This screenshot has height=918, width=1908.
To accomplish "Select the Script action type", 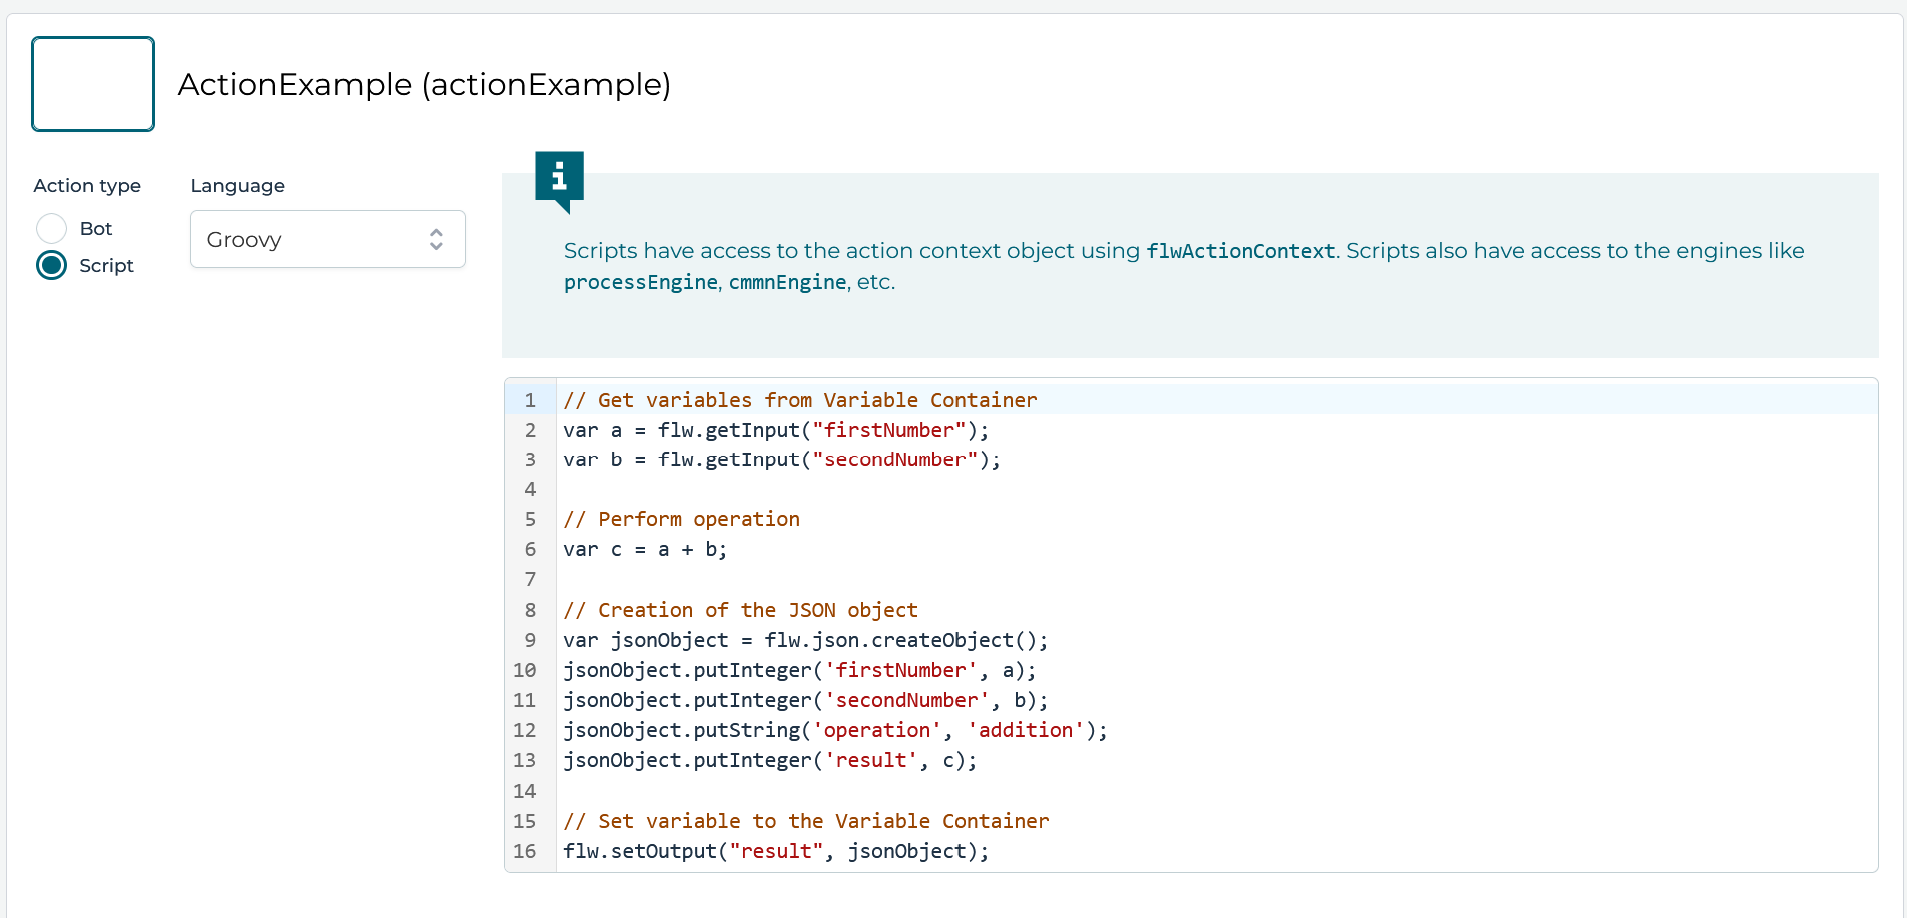I will pyautogui.click(x=51, y=265).
